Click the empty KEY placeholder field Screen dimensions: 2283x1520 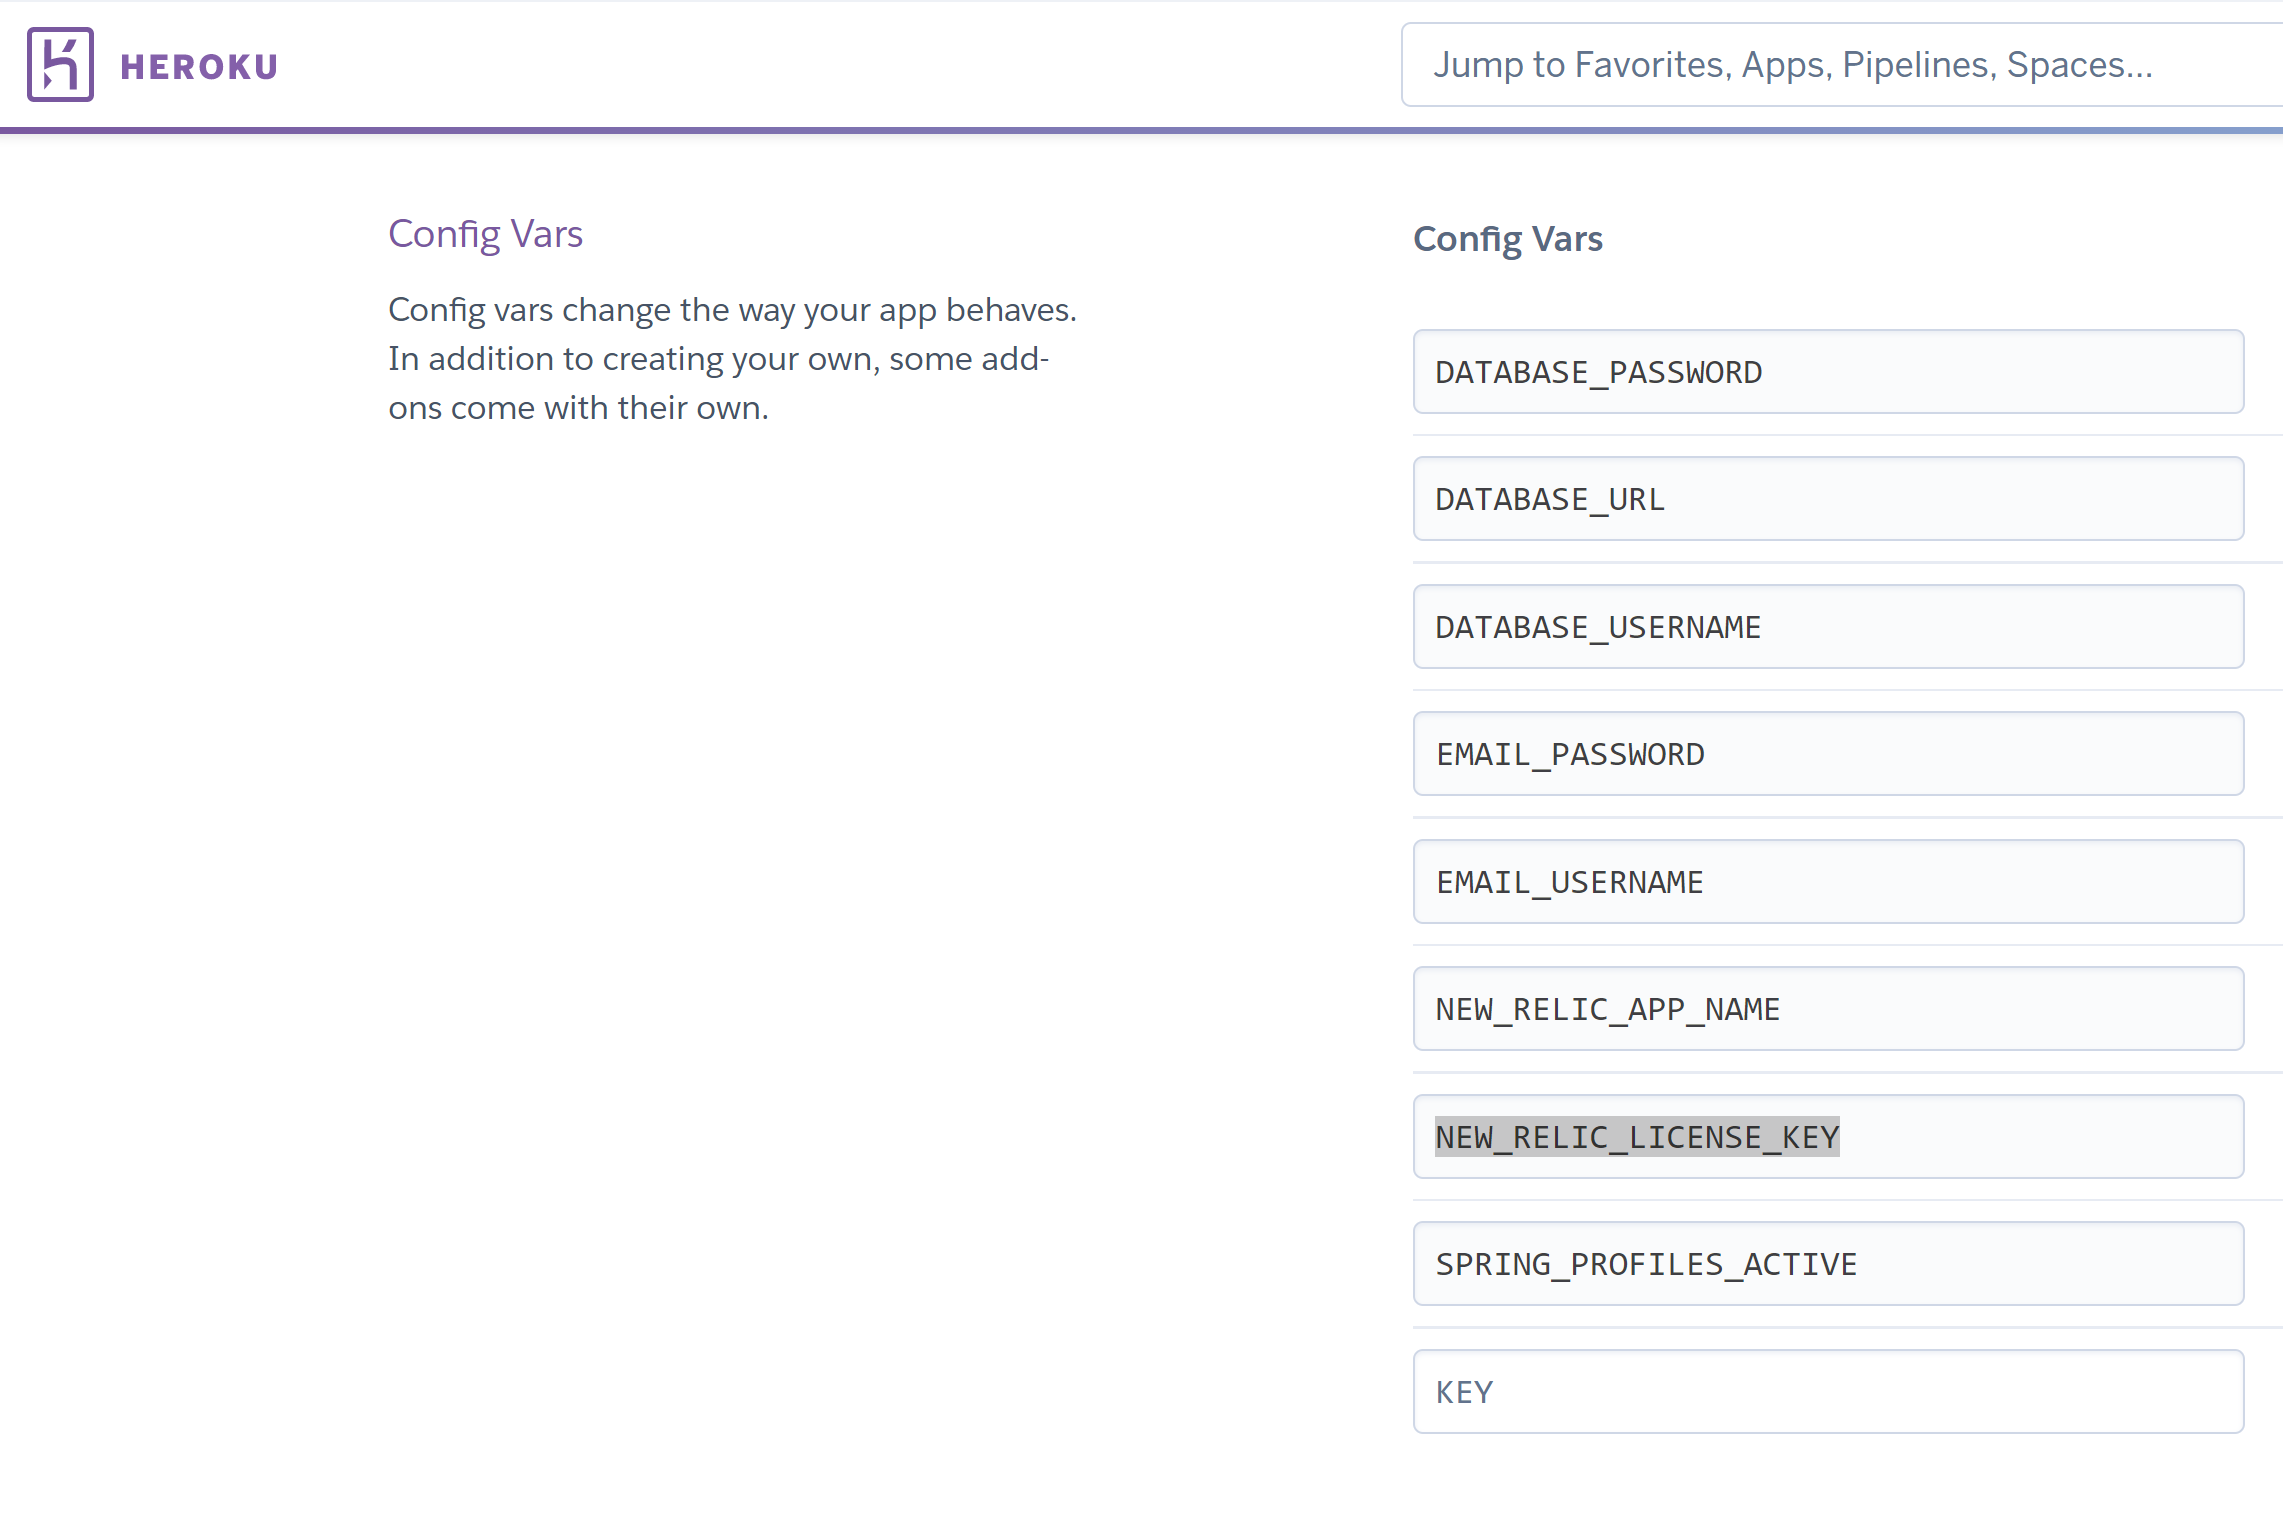(1827, 1392)
